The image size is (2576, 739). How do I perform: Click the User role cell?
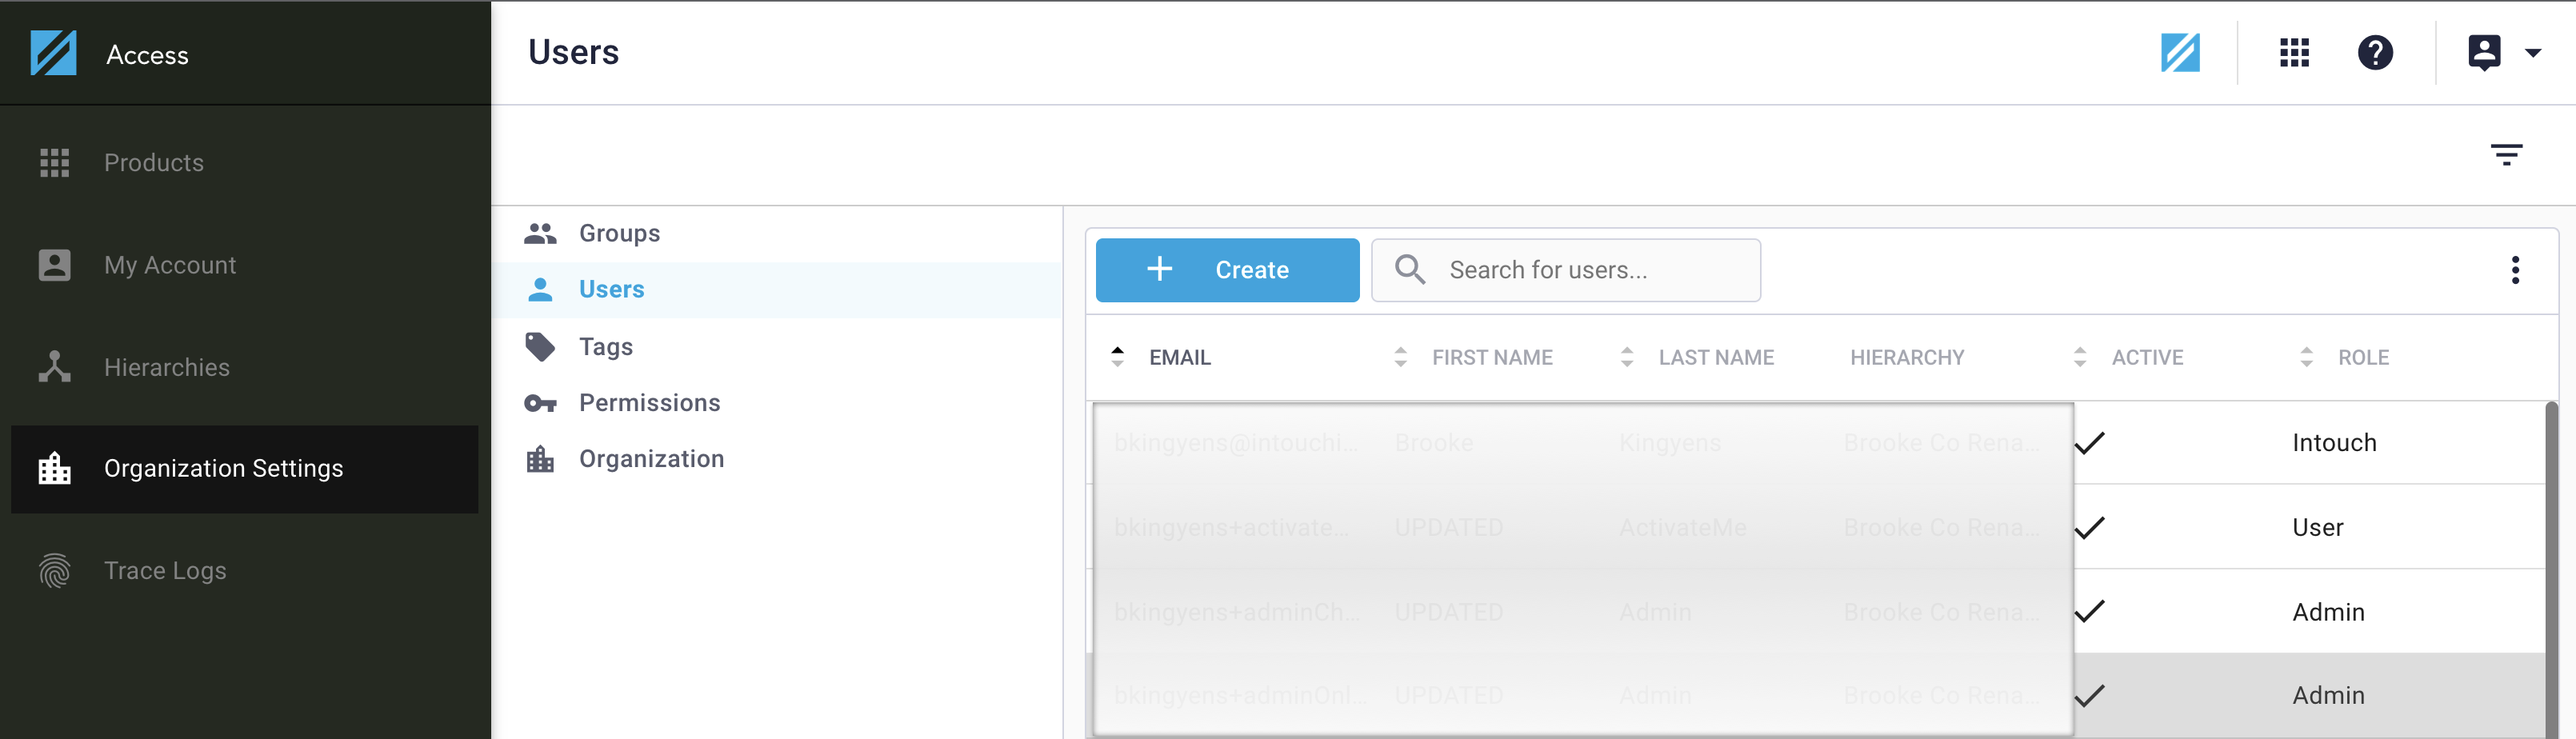pos(2317,527)
